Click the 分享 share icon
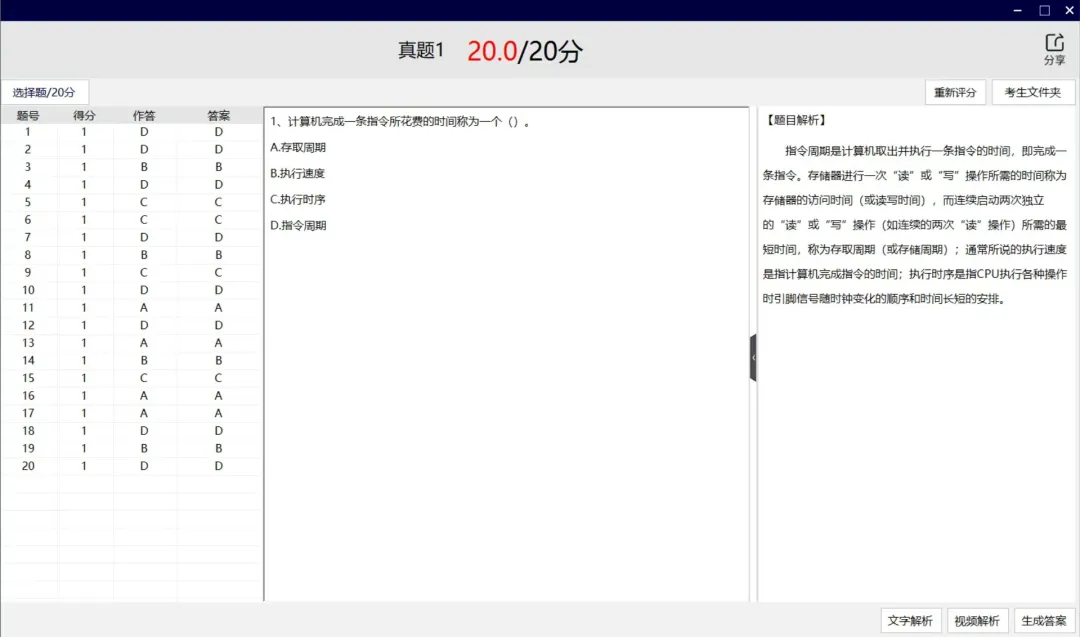 coord(1054,48)
